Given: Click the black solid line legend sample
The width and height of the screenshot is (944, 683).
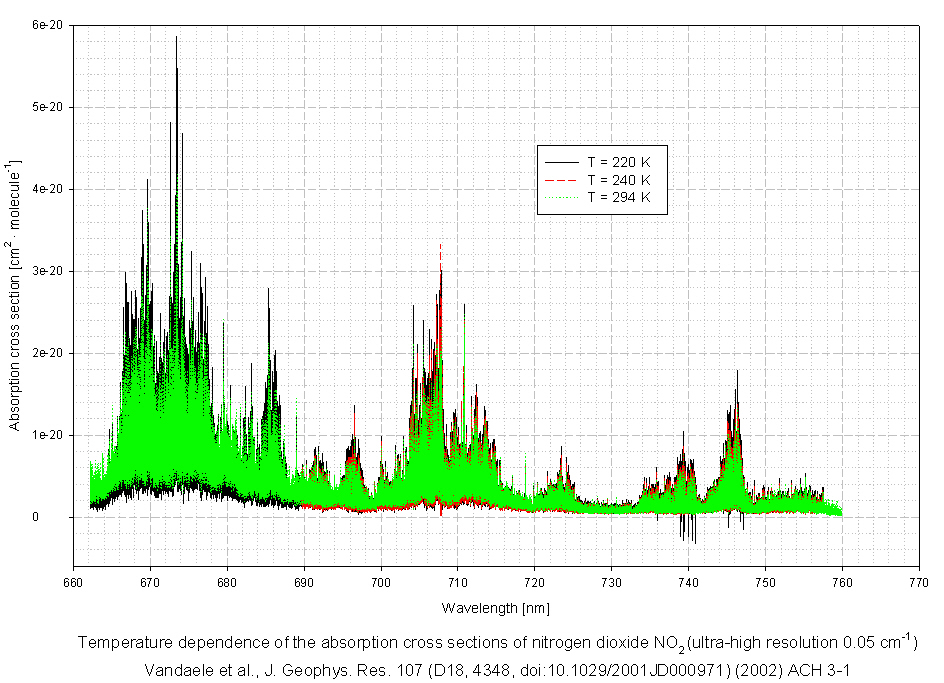Looking at the screenshot, I should [561, 161].
